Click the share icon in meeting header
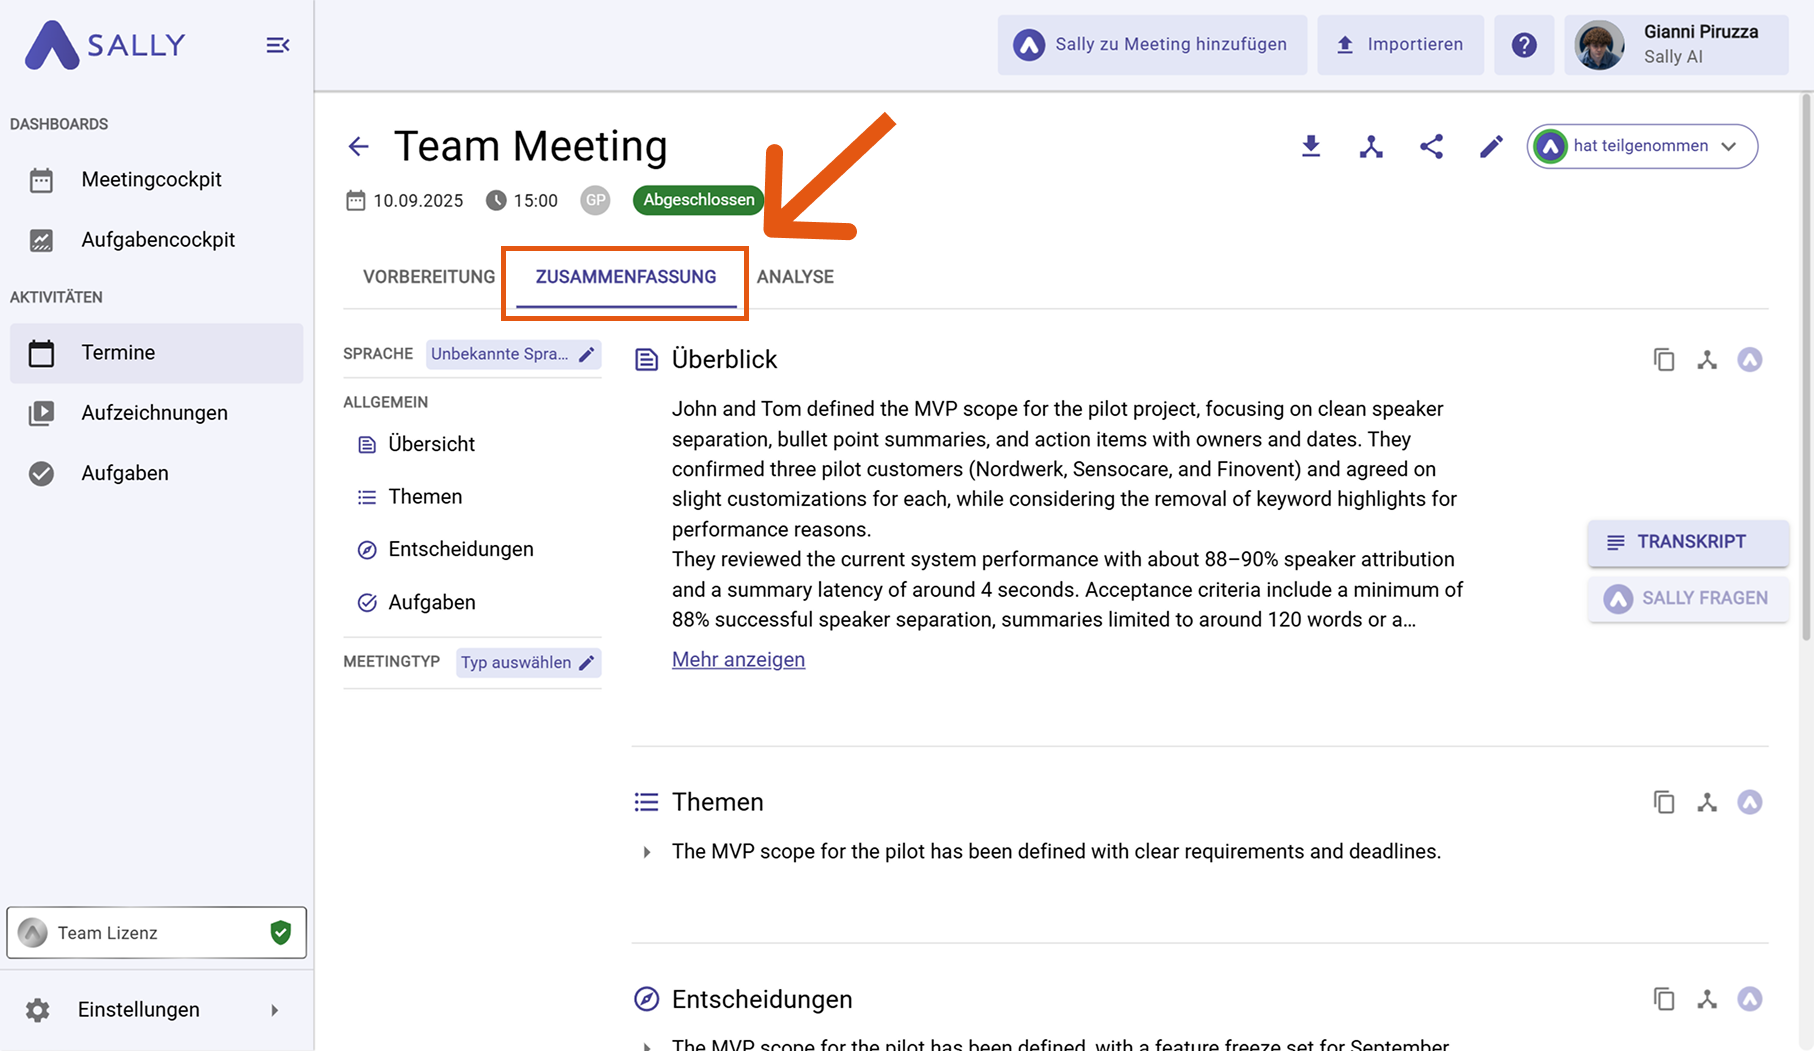Viewport: 1814px width, 1051px height. click(1431, 146)
